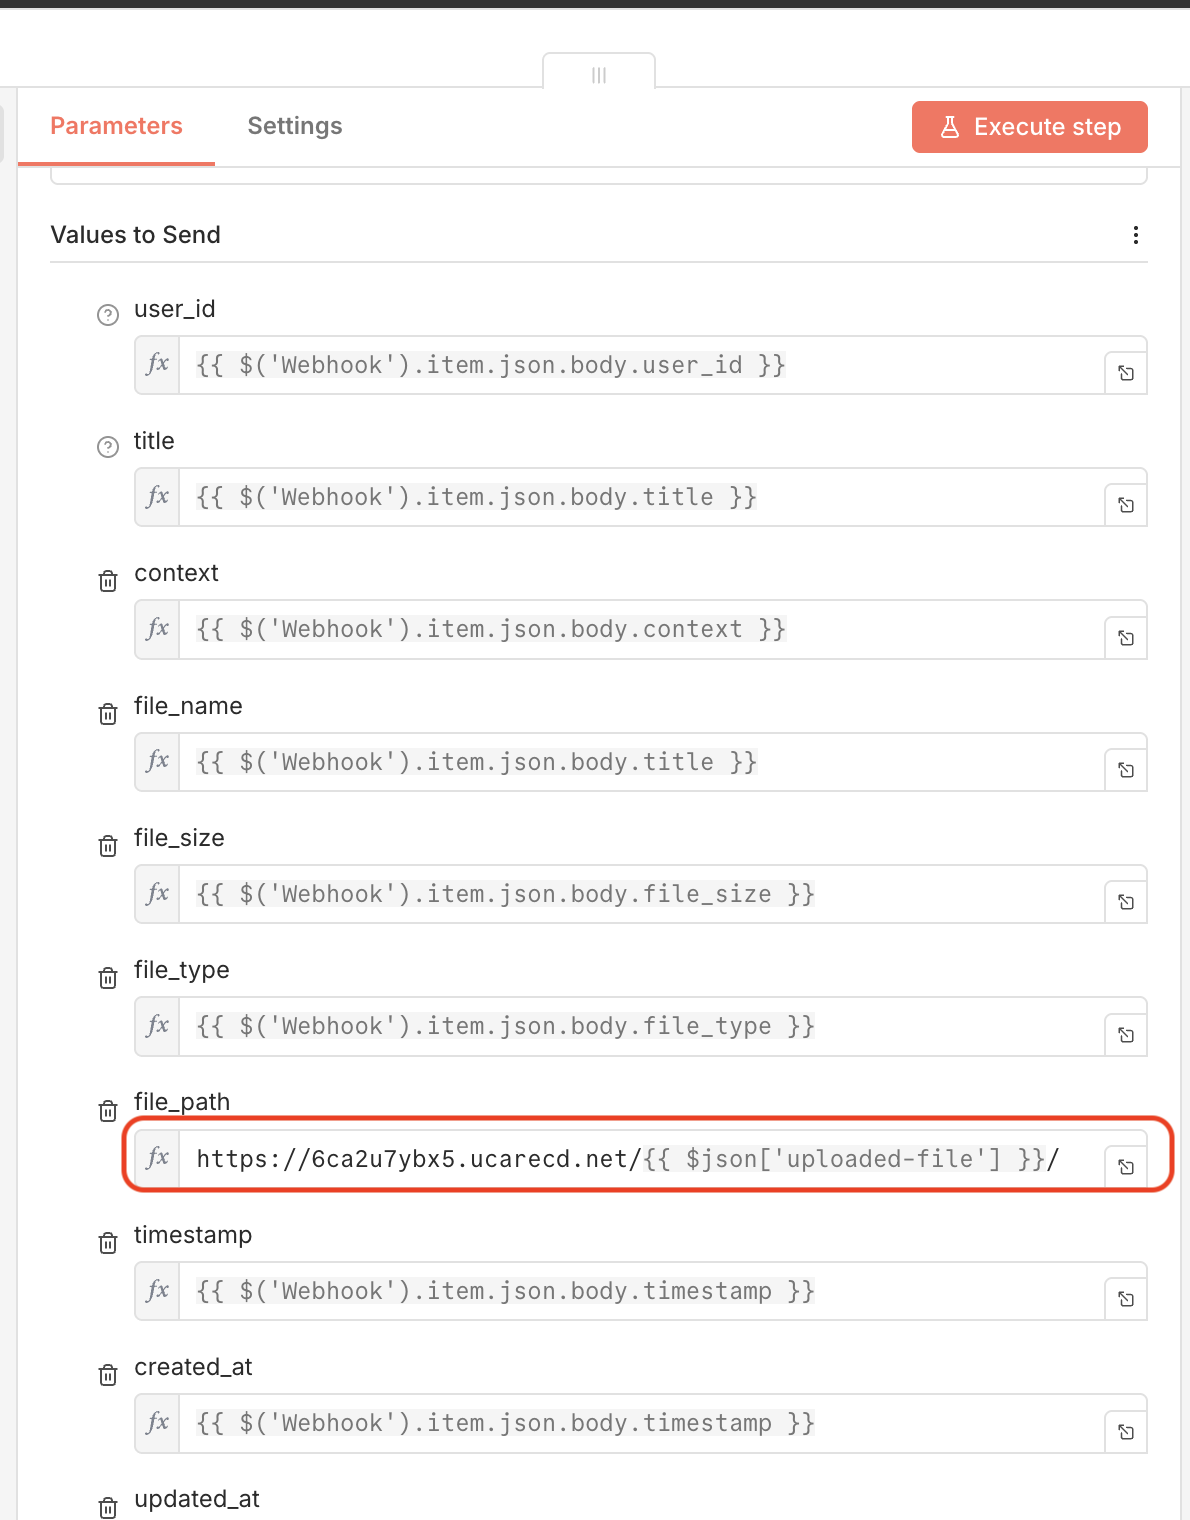The image size is (1190, 1520).
Task: Click the Execute step button
Action: 1029,127
